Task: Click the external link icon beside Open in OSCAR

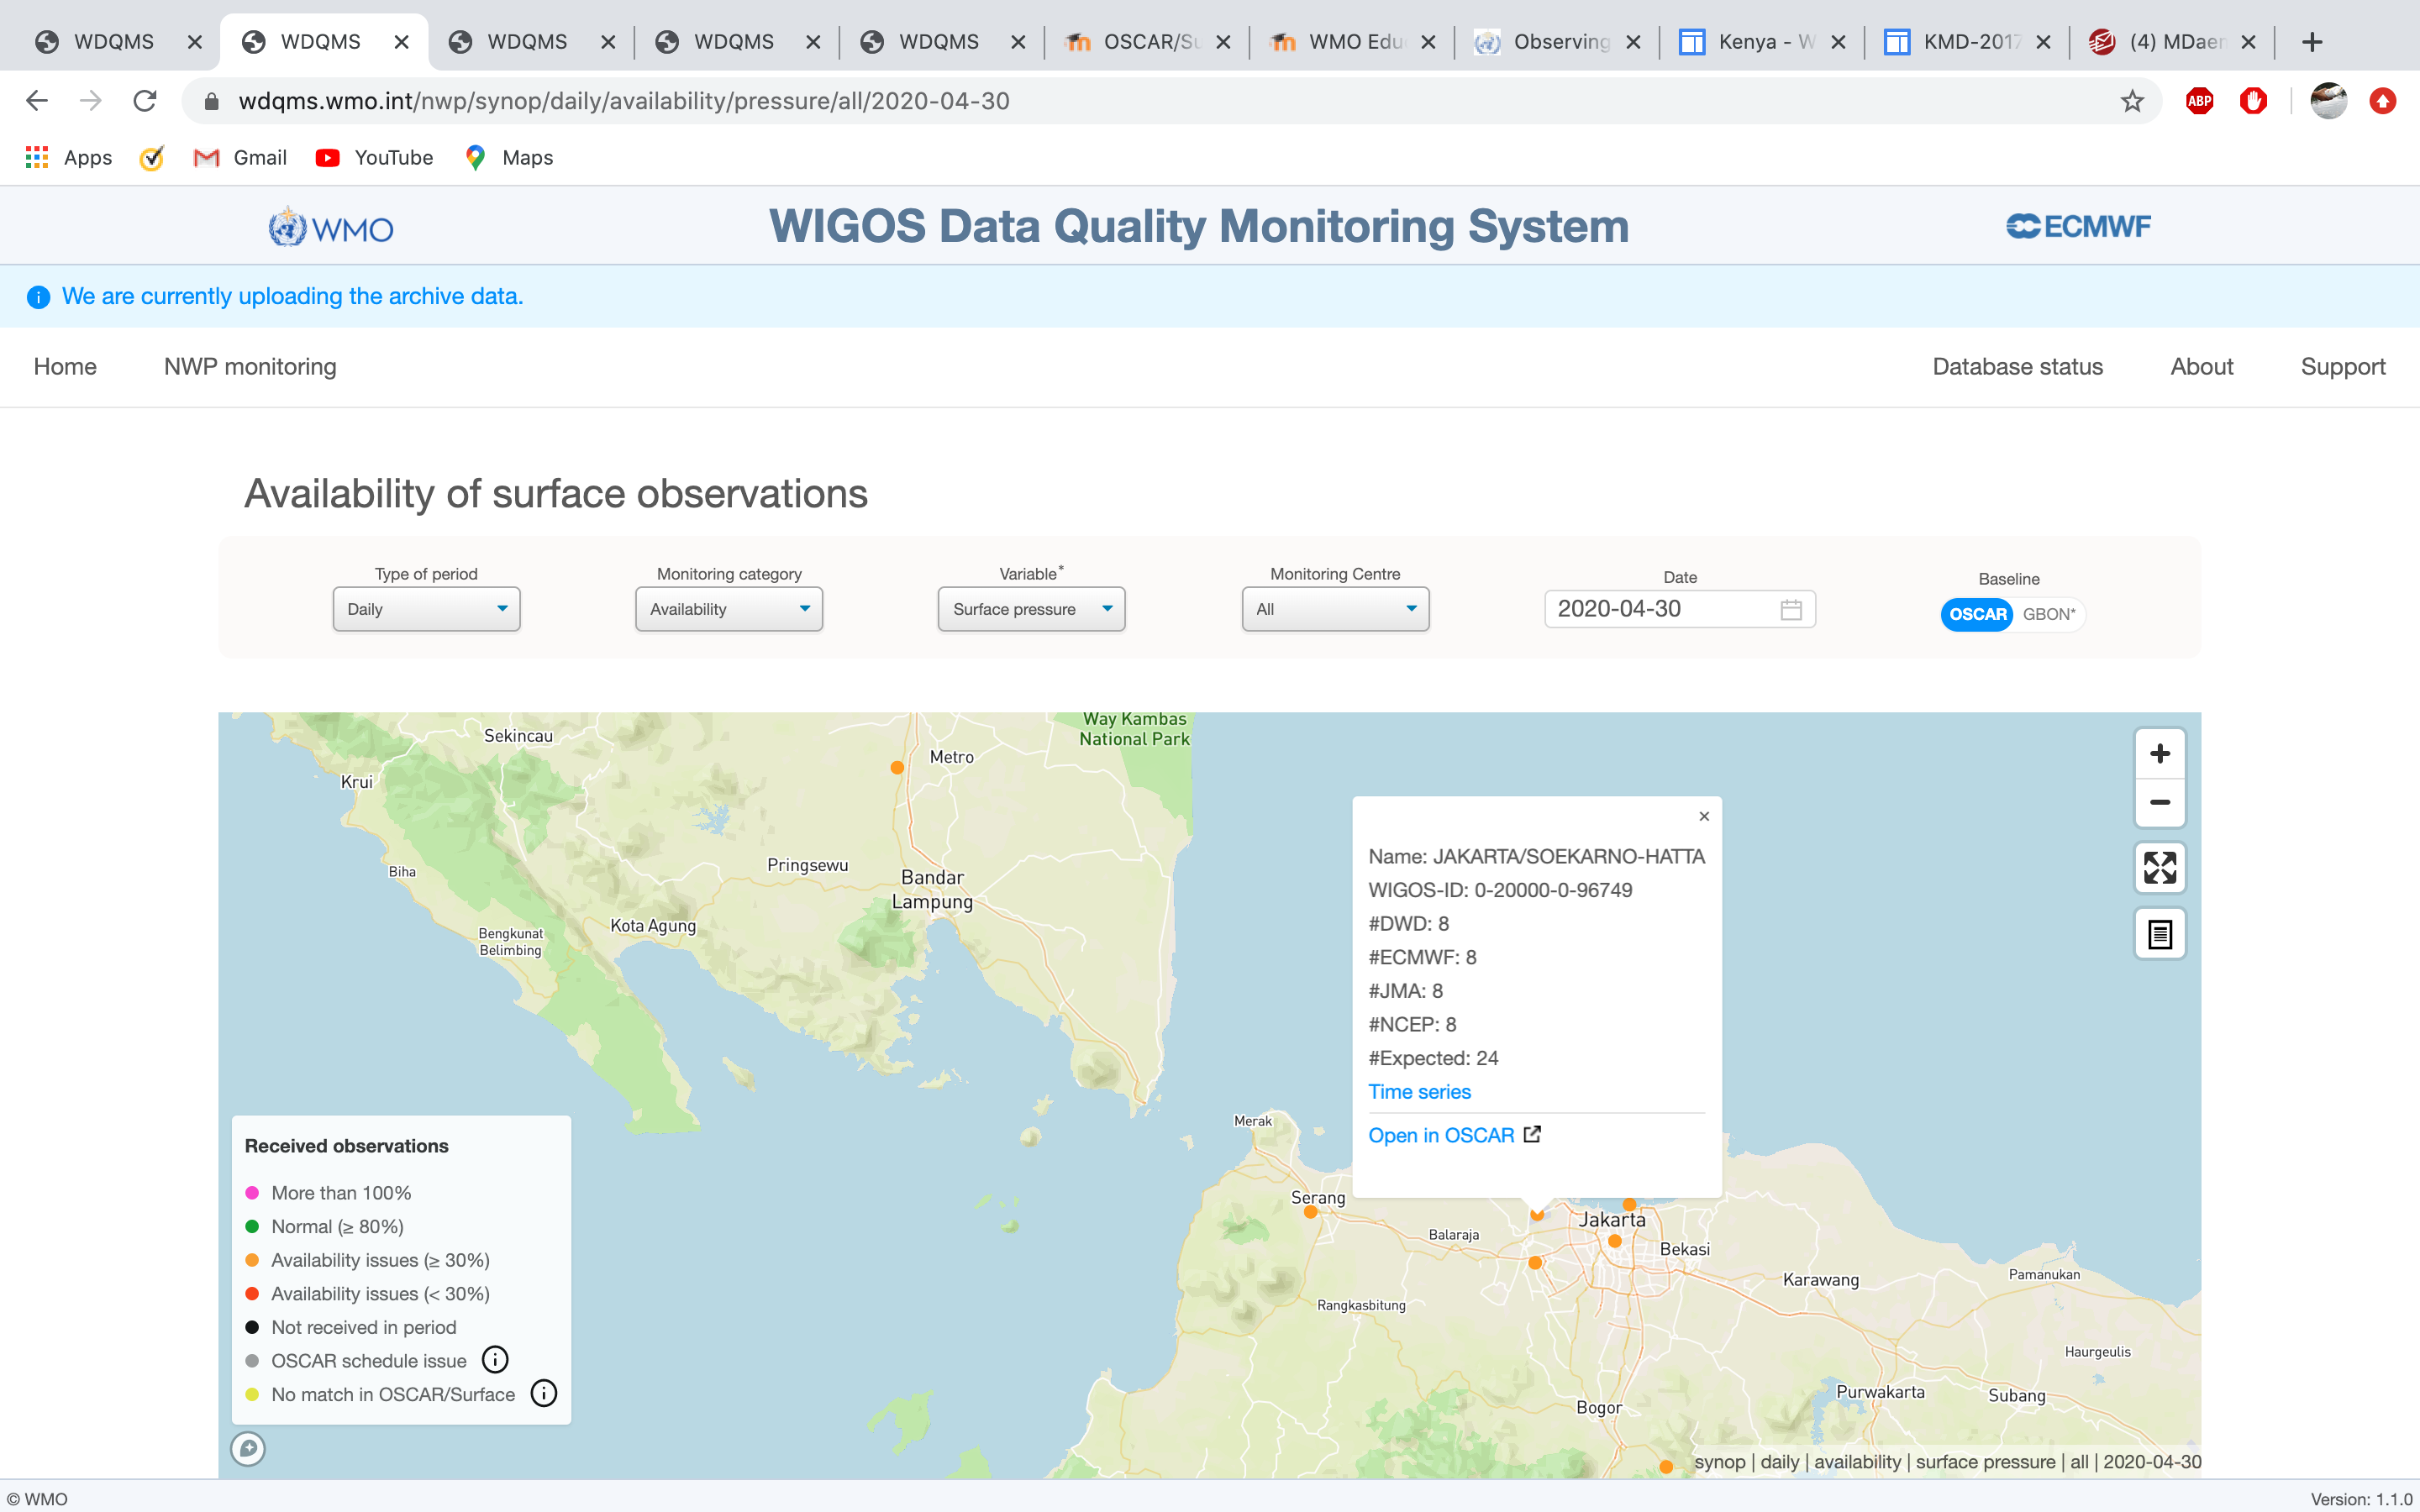Action: tap(1532, 1134)
